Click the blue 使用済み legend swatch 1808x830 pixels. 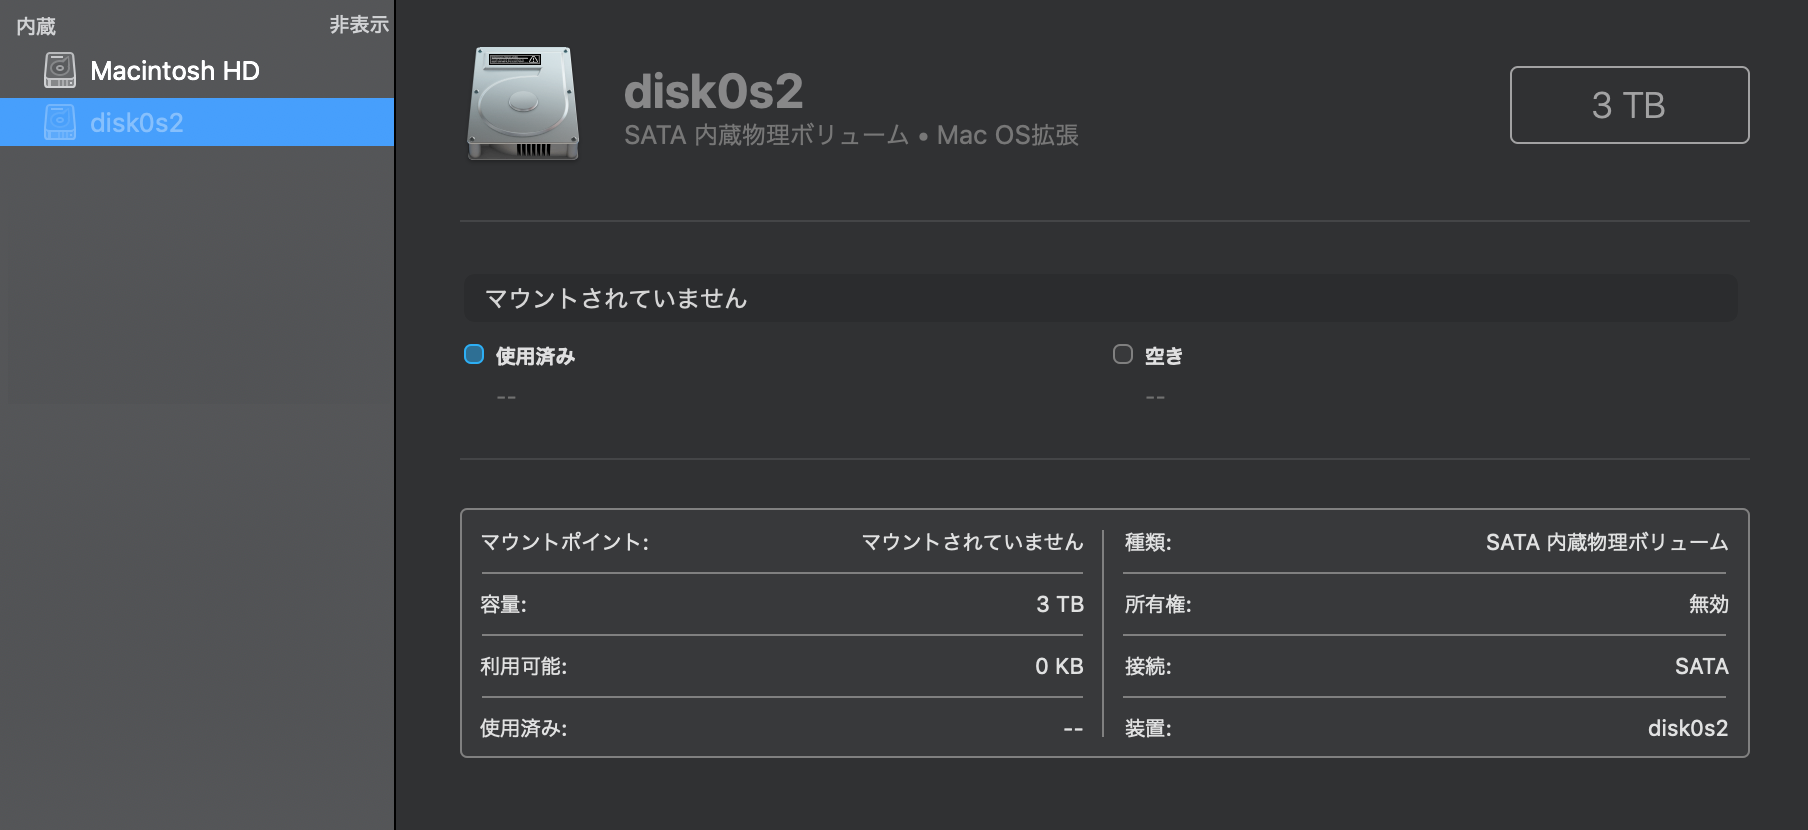tap(474, 354)
